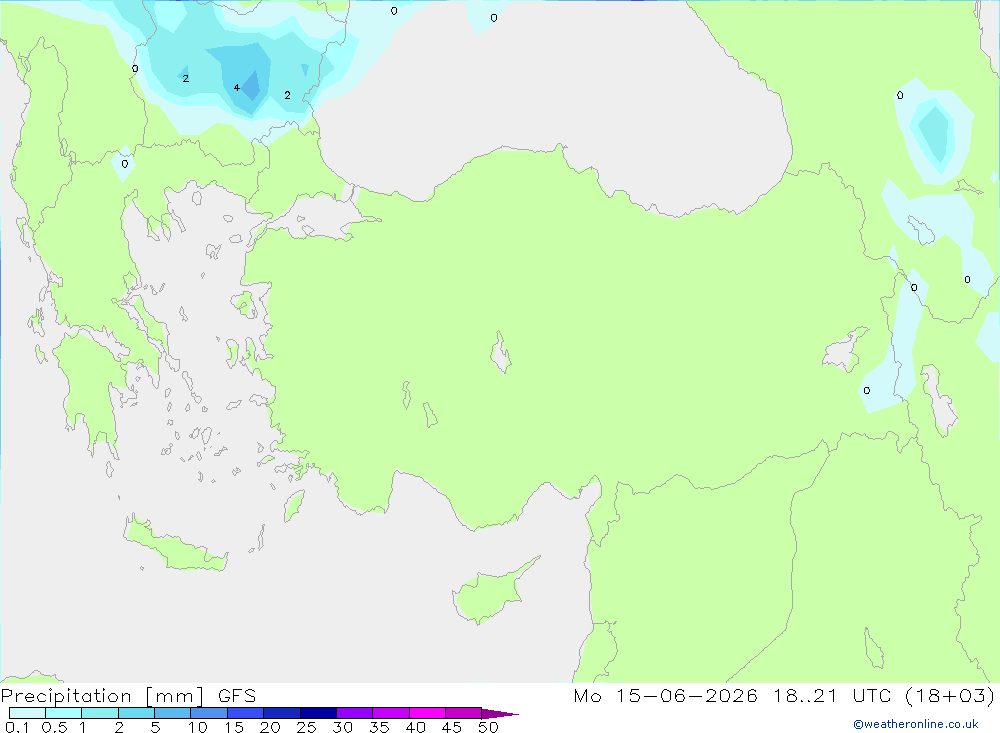Image resolution: width=1000 pixels, height=733 pixels.
Task: Click the legend label '50'
Action: click(489, 727)
